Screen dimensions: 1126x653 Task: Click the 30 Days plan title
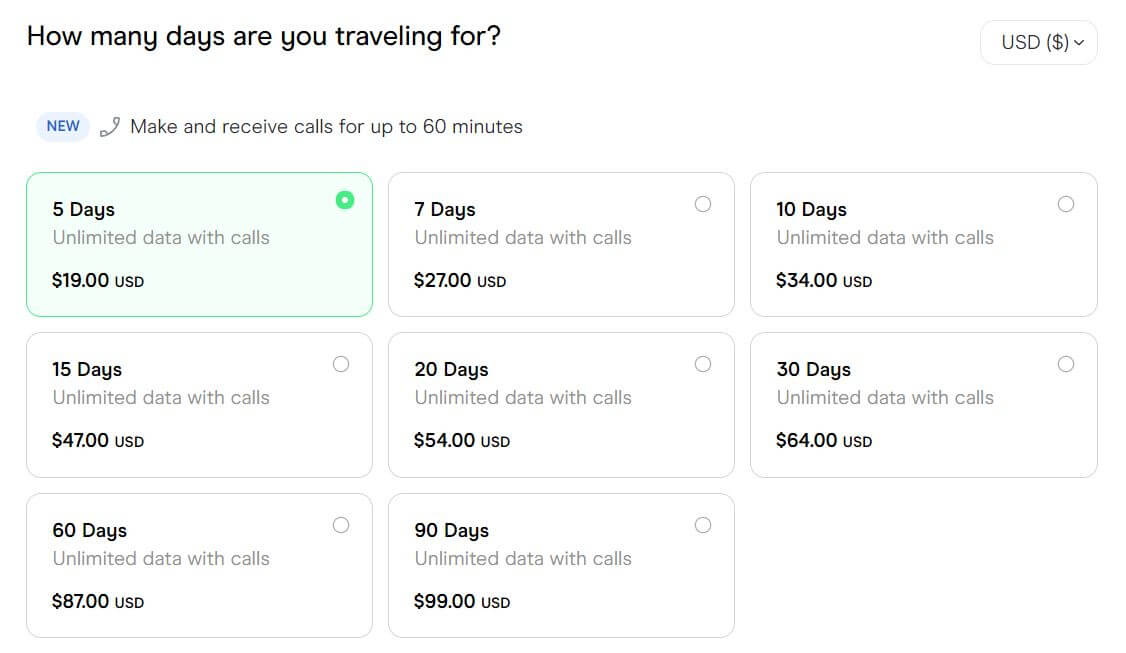(x=813, y=370)
